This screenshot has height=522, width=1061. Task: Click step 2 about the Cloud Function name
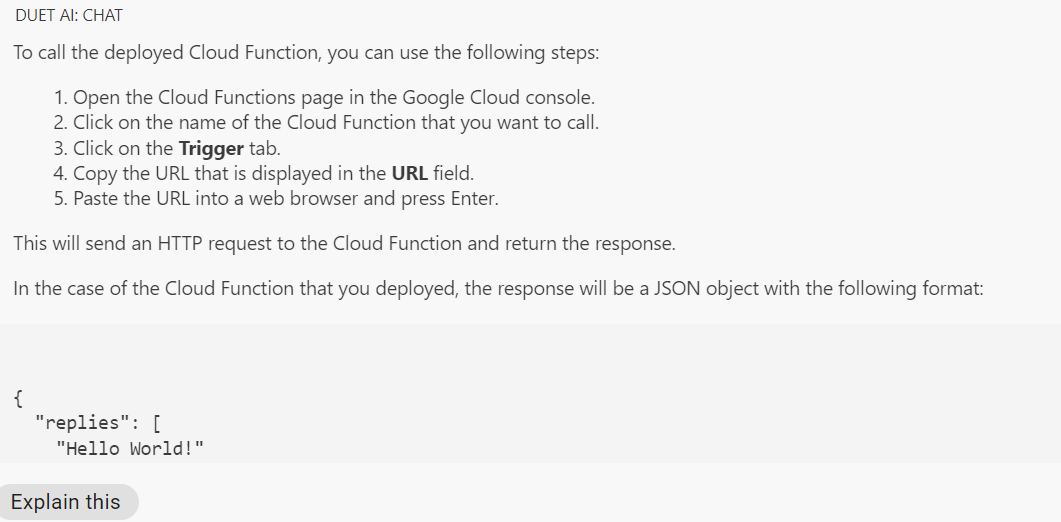335,123
